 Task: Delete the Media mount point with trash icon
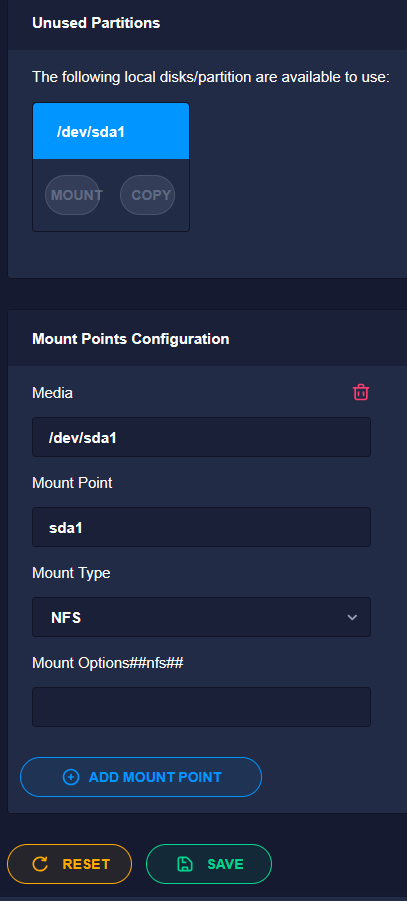pyautogui.click(x=360, y=392)
